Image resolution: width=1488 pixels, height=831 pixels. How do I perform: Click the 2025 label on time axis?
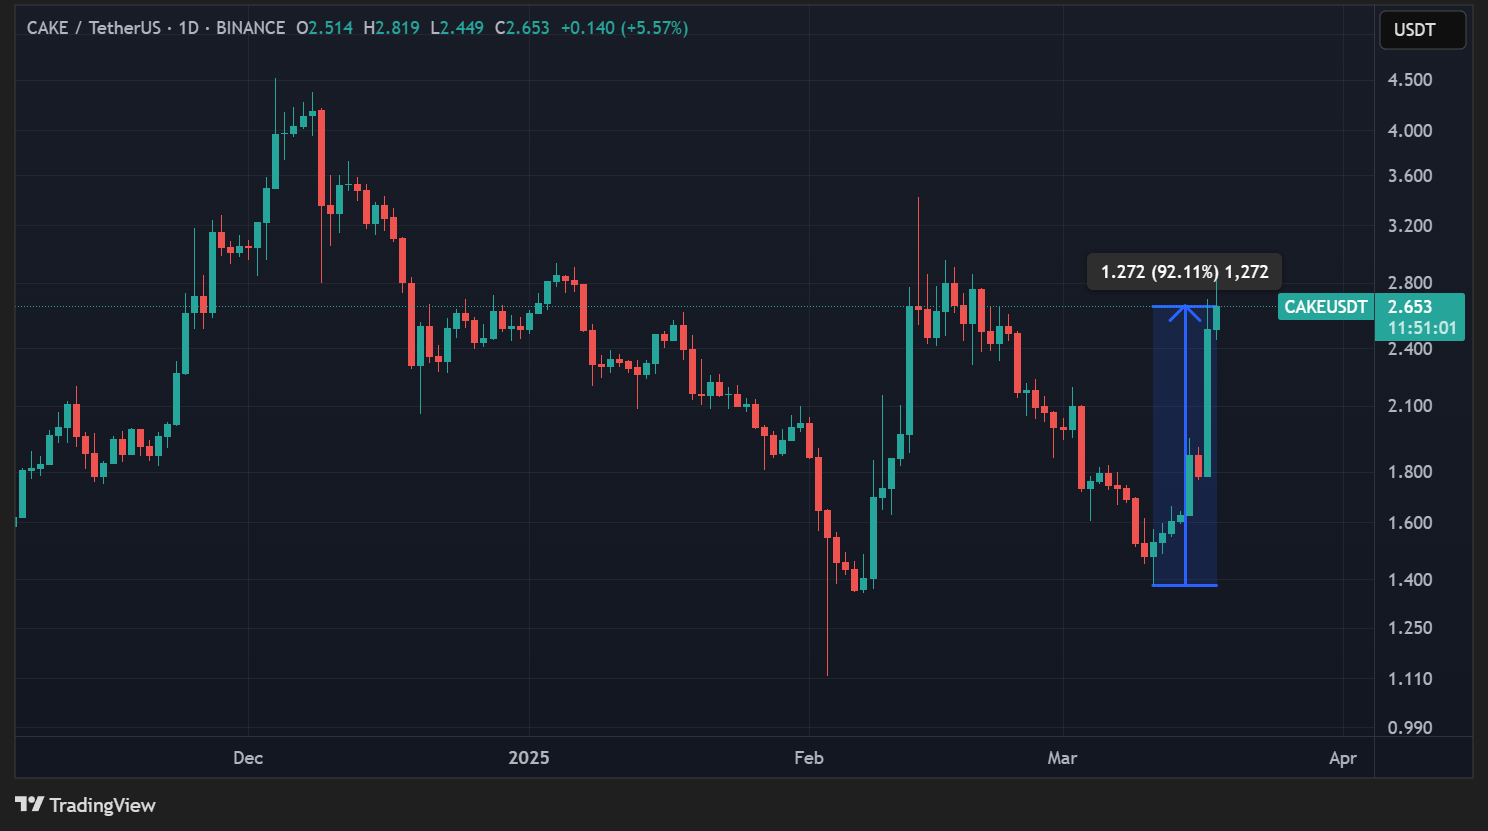(x=528, y=758)
